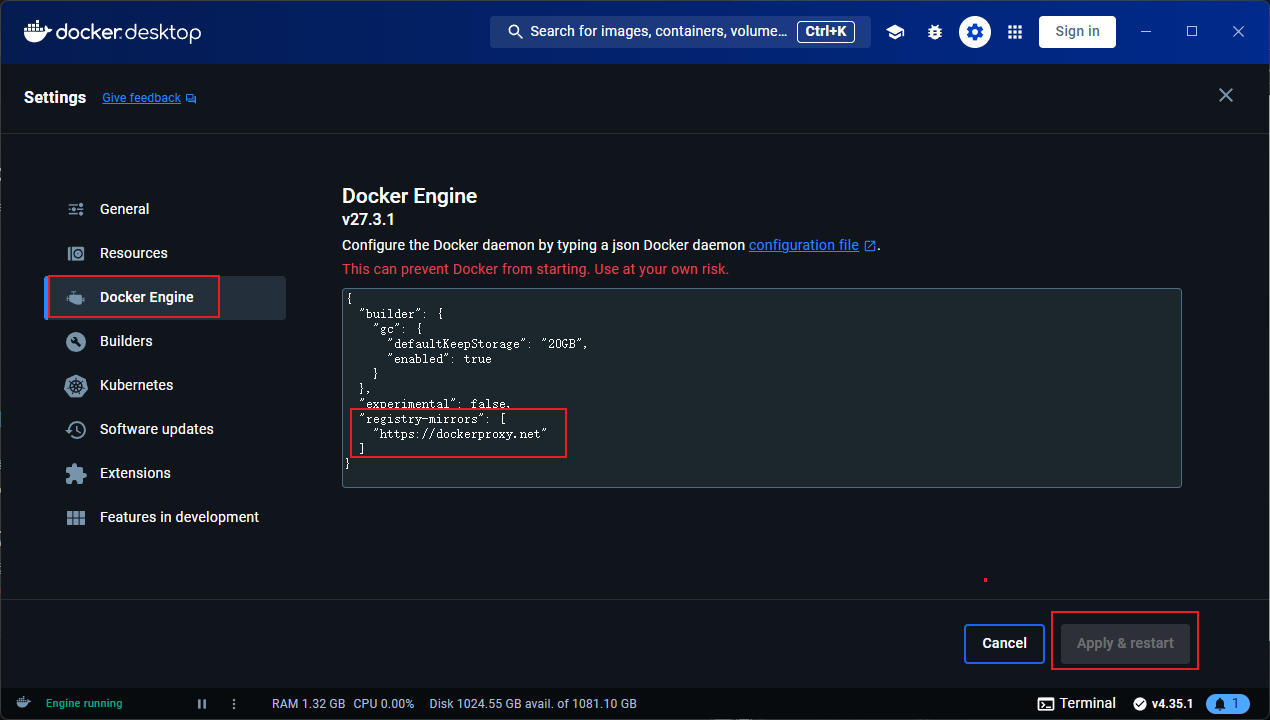Open the Terminal panel

point(1077,703)
